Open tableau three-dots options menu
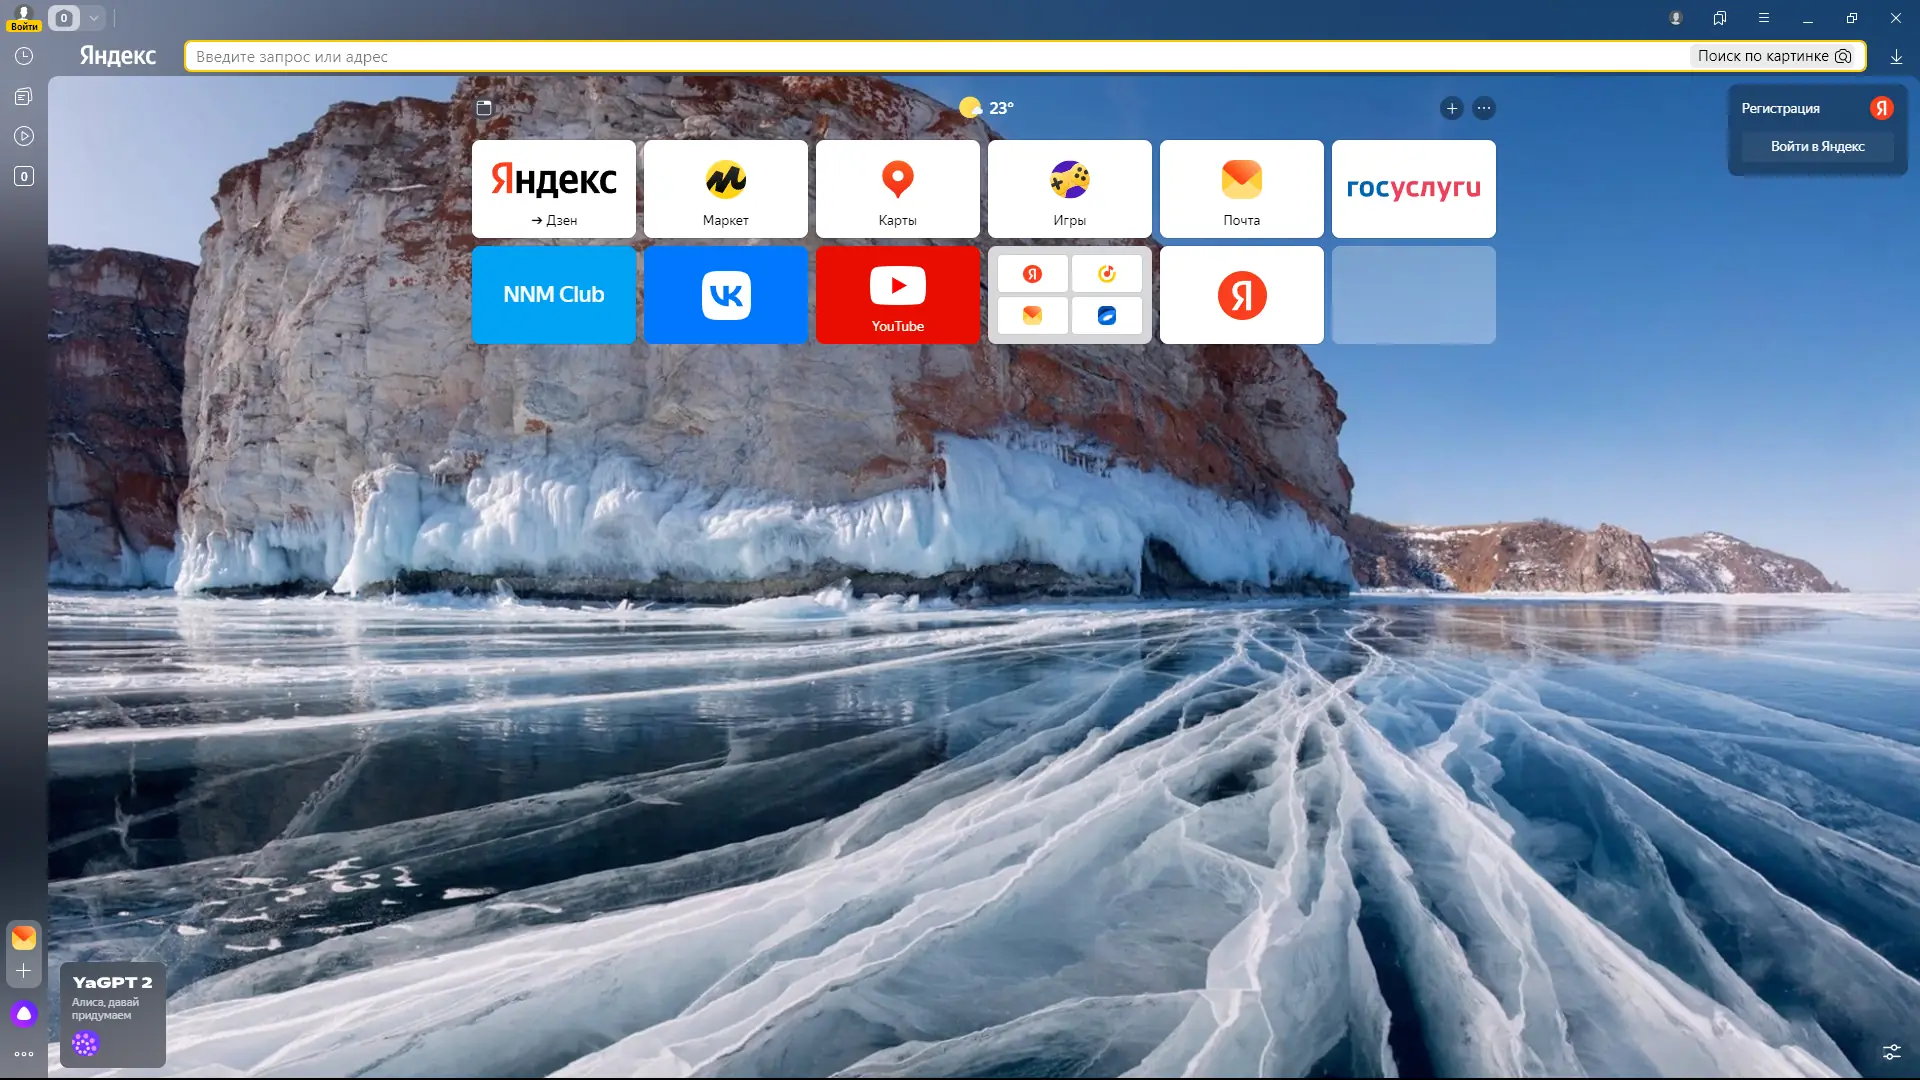 1484,108
